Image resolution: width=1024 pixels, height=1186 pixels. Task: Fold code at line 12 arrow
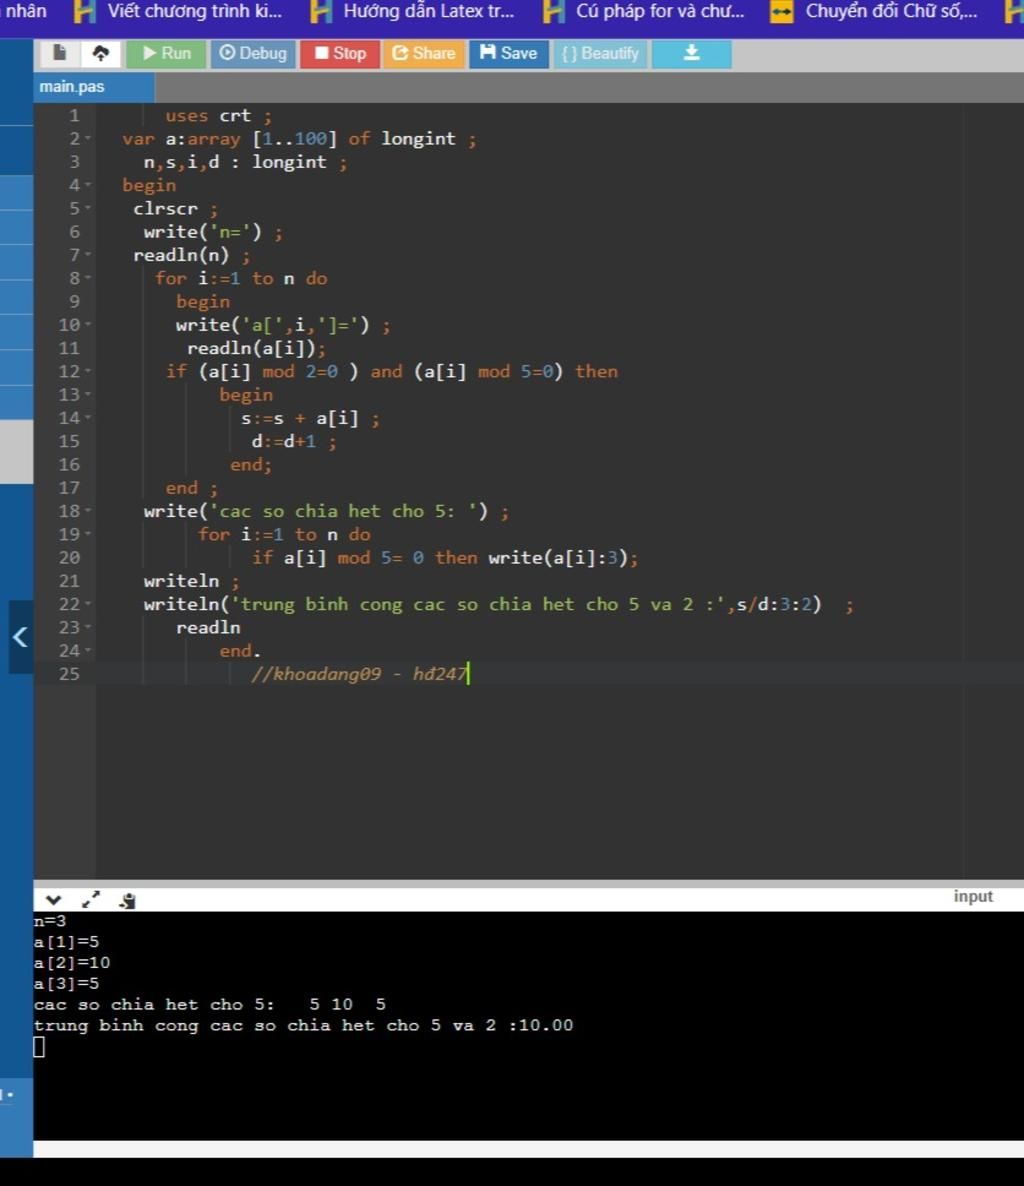(88, 371)
